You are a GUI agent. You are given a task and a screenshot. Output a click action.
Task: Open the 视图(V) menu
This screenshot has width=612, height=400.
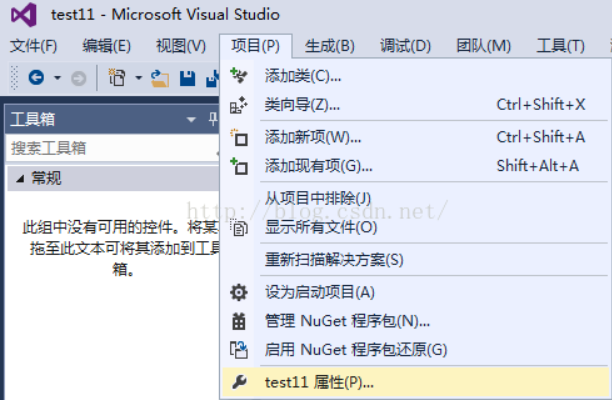click(x=181, y=46)
